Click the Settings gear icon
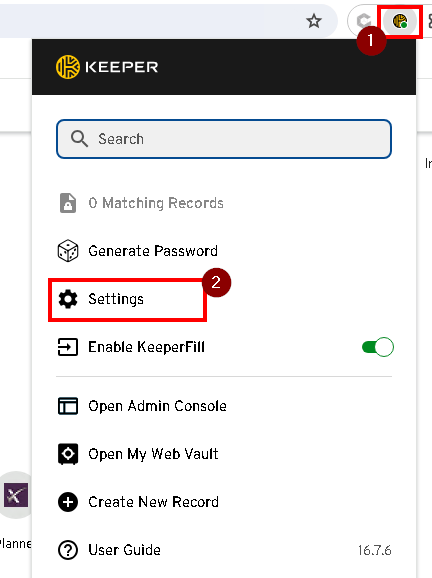Screen dimensions: 432x578 pos(68,299)
